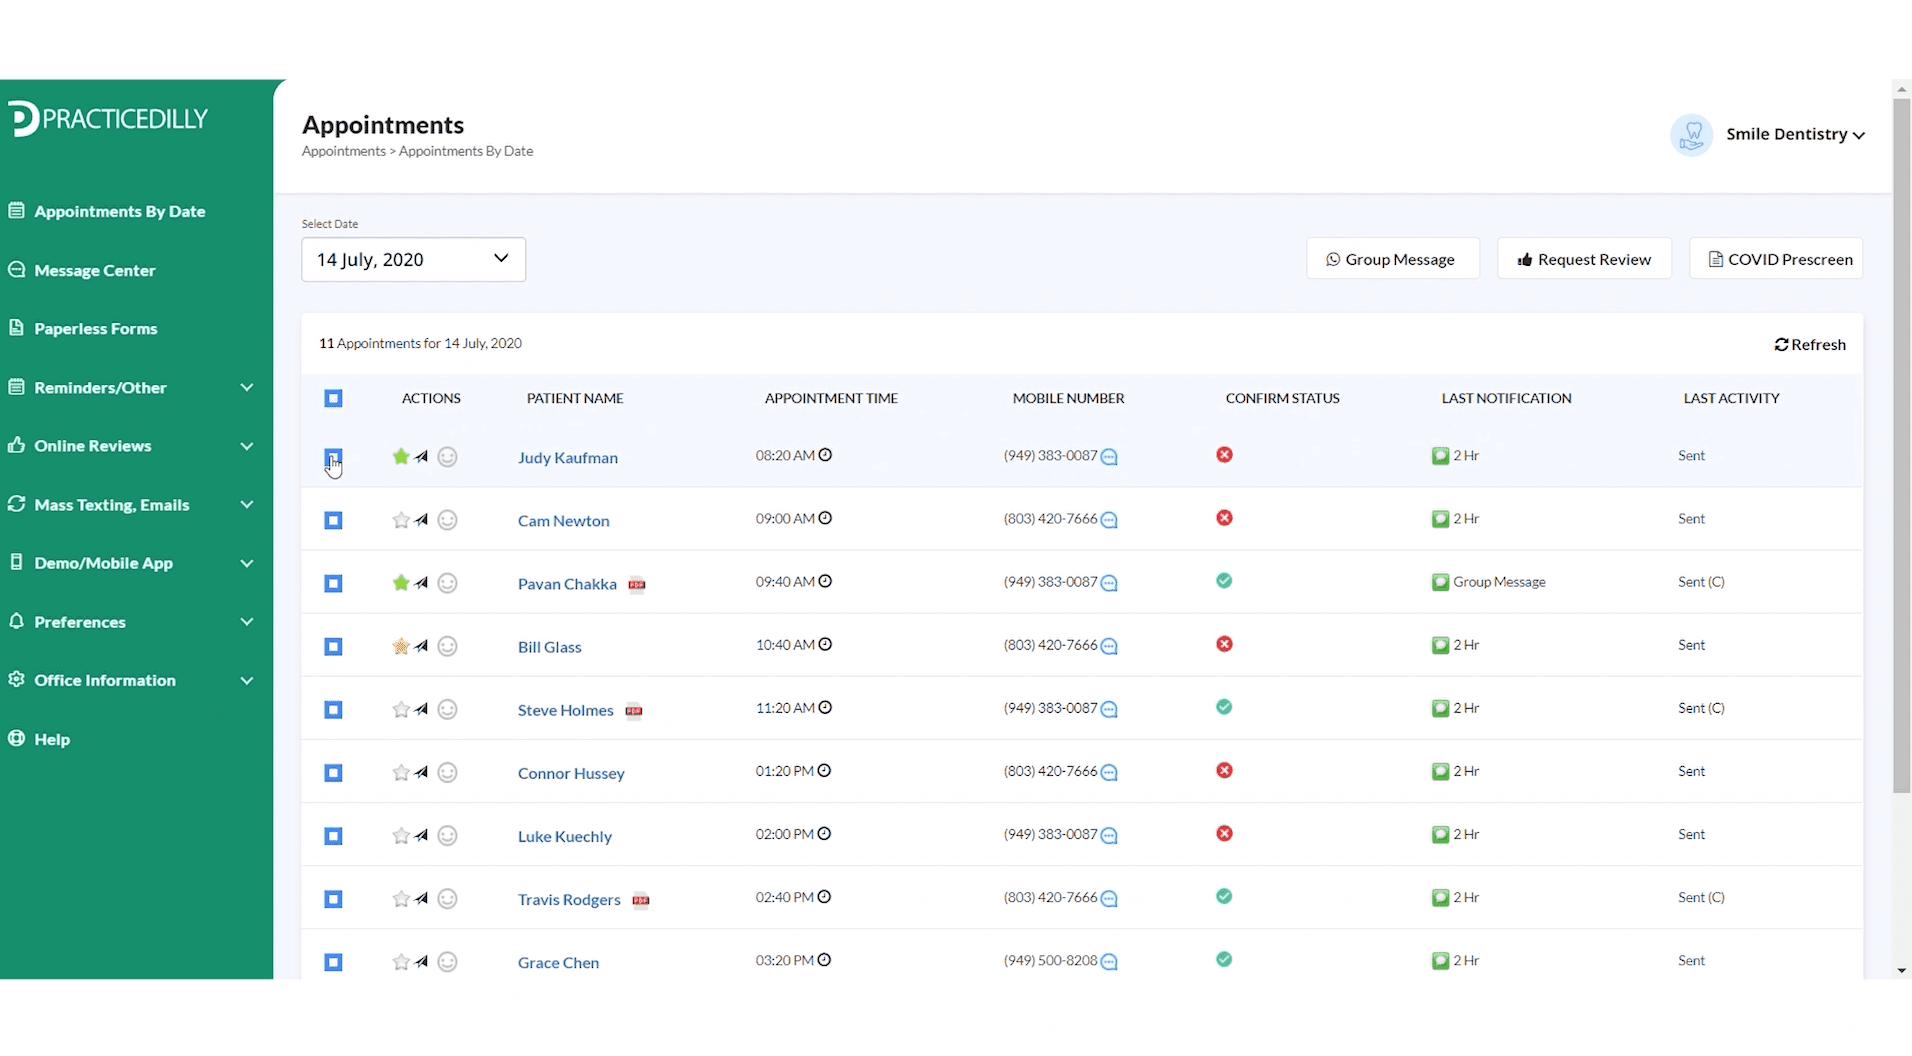
Task: Open chat bubble next to Judy Kaufman's number
Action: pyautogui.click(x=1109, y=457)
